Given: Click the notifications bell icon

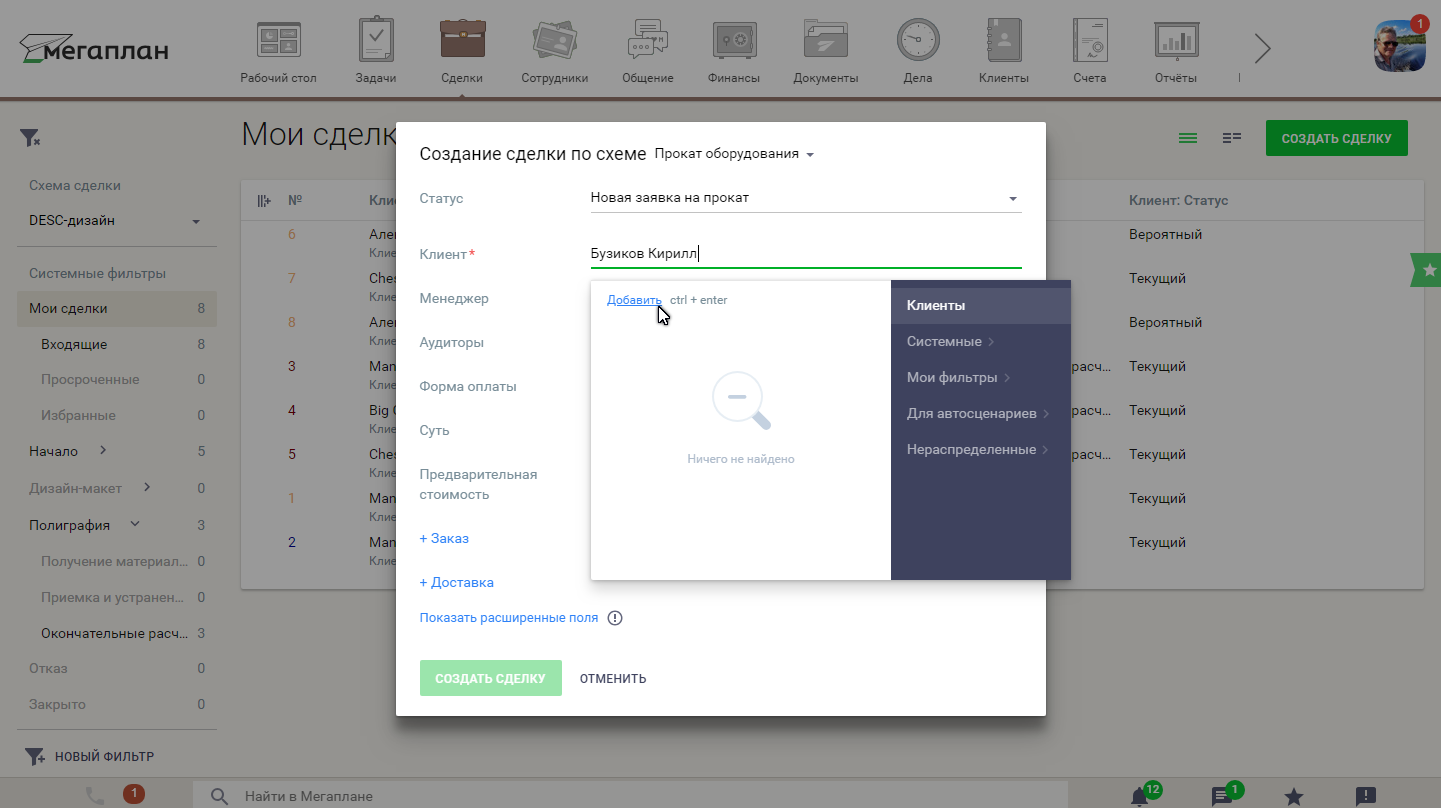Looking at the screenshot, I should [x=1139, y=796].
